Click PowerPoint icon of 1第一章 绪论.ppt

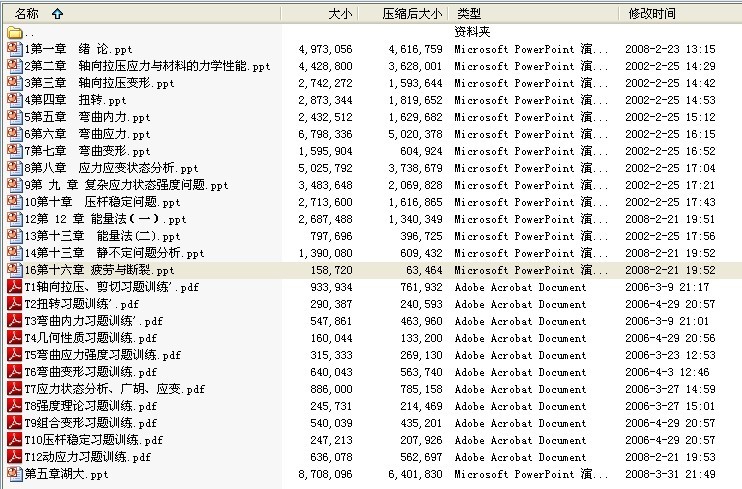pyautogui.click(x=15, y=49)
